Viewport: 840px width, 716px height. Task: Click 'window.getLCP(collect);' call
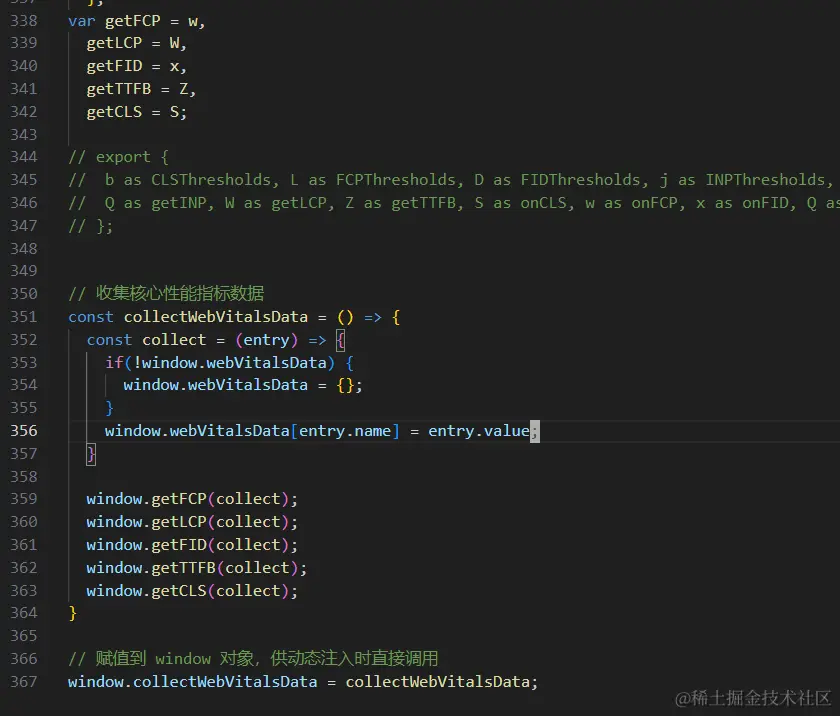pos(192,522)
